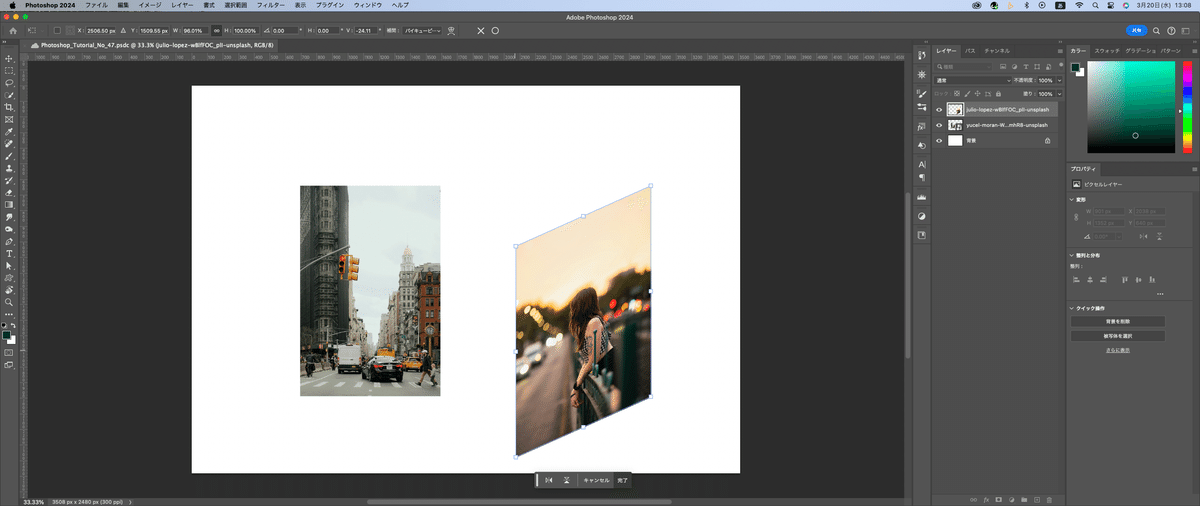
Task: Click flip horizontal icon in floating taskbar
Action: [x=549, y=480]
